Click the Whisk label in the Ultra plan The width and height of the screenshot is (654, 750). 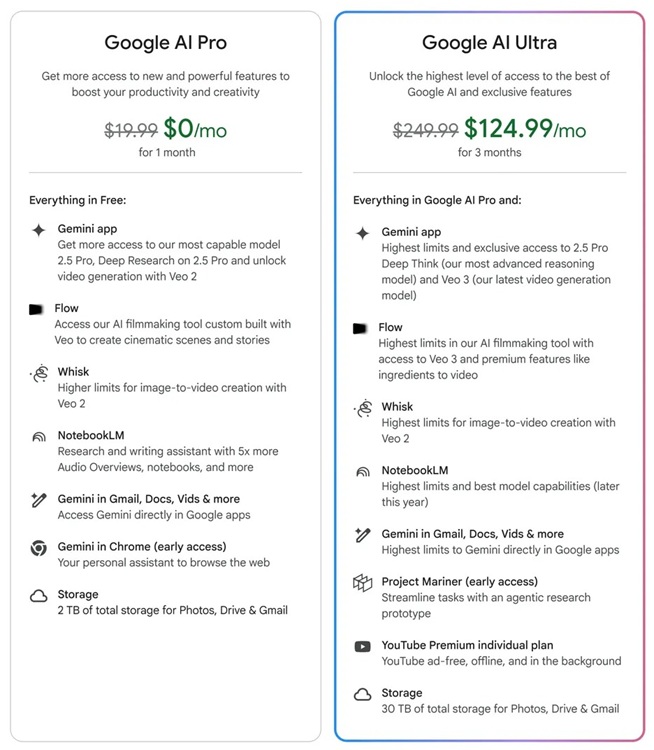(397, 407)
